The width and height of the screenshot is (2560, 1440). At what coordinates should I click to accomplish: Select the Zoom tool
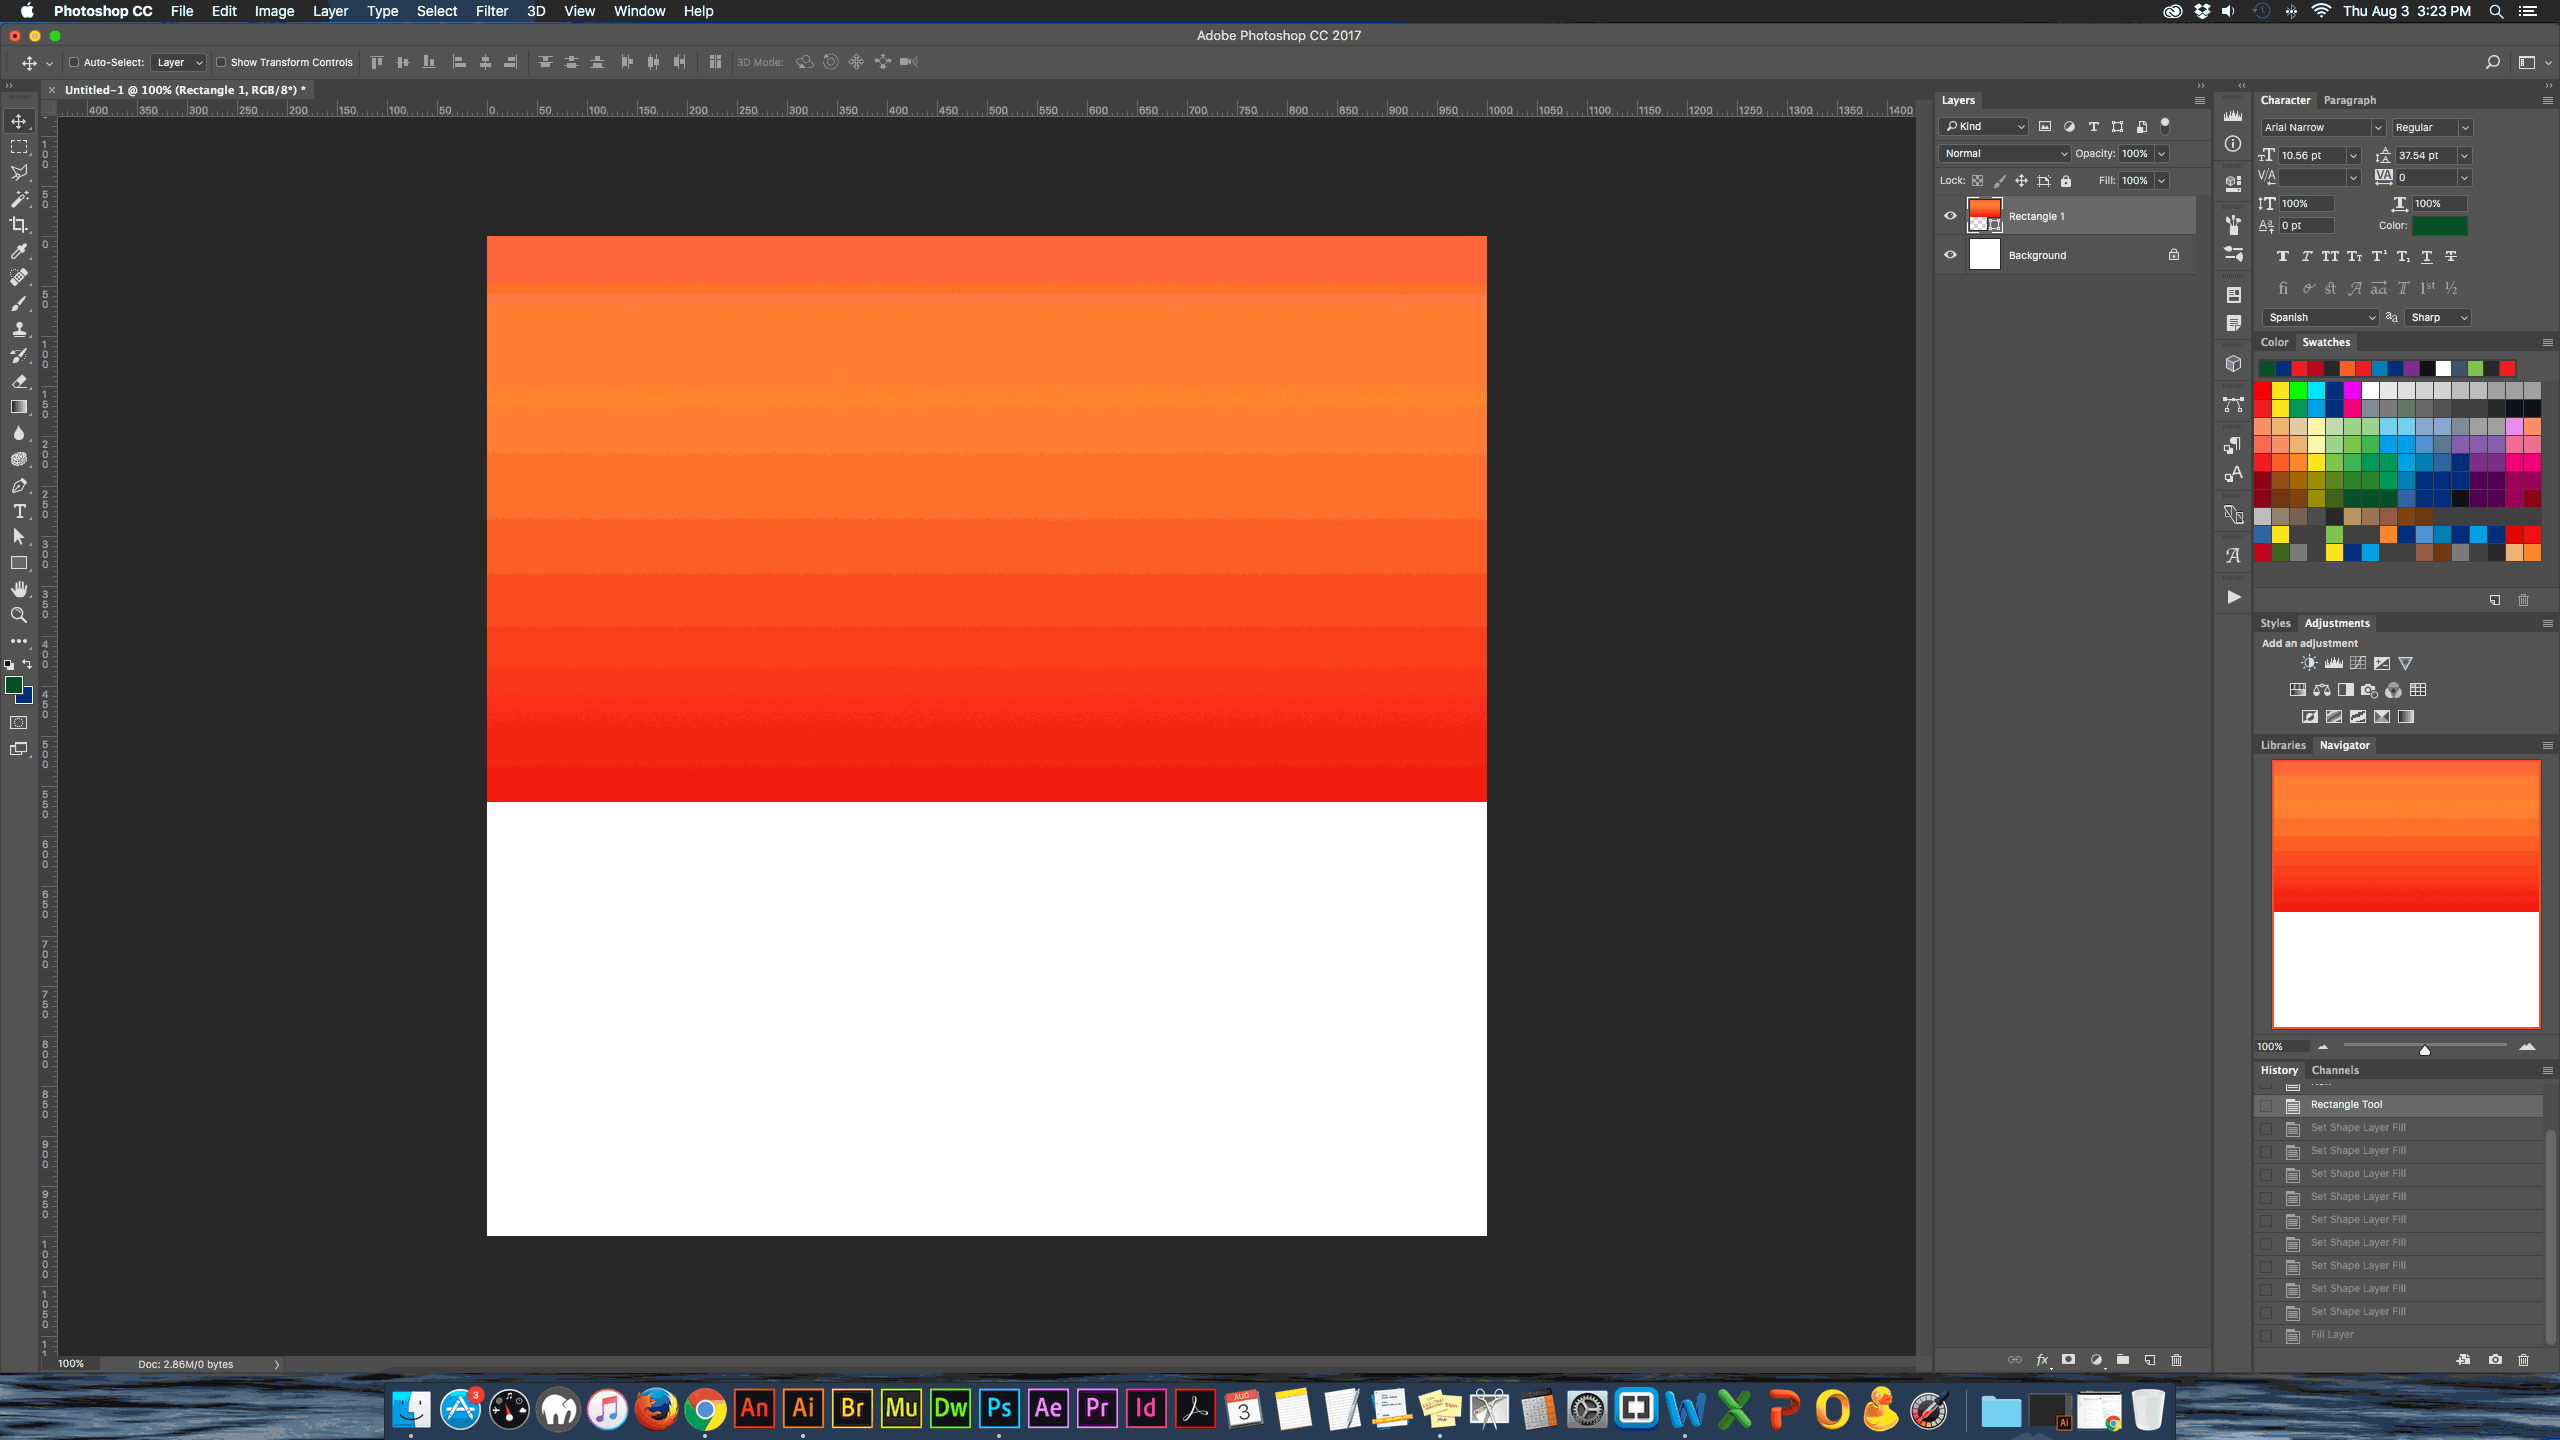pos(19,615)
